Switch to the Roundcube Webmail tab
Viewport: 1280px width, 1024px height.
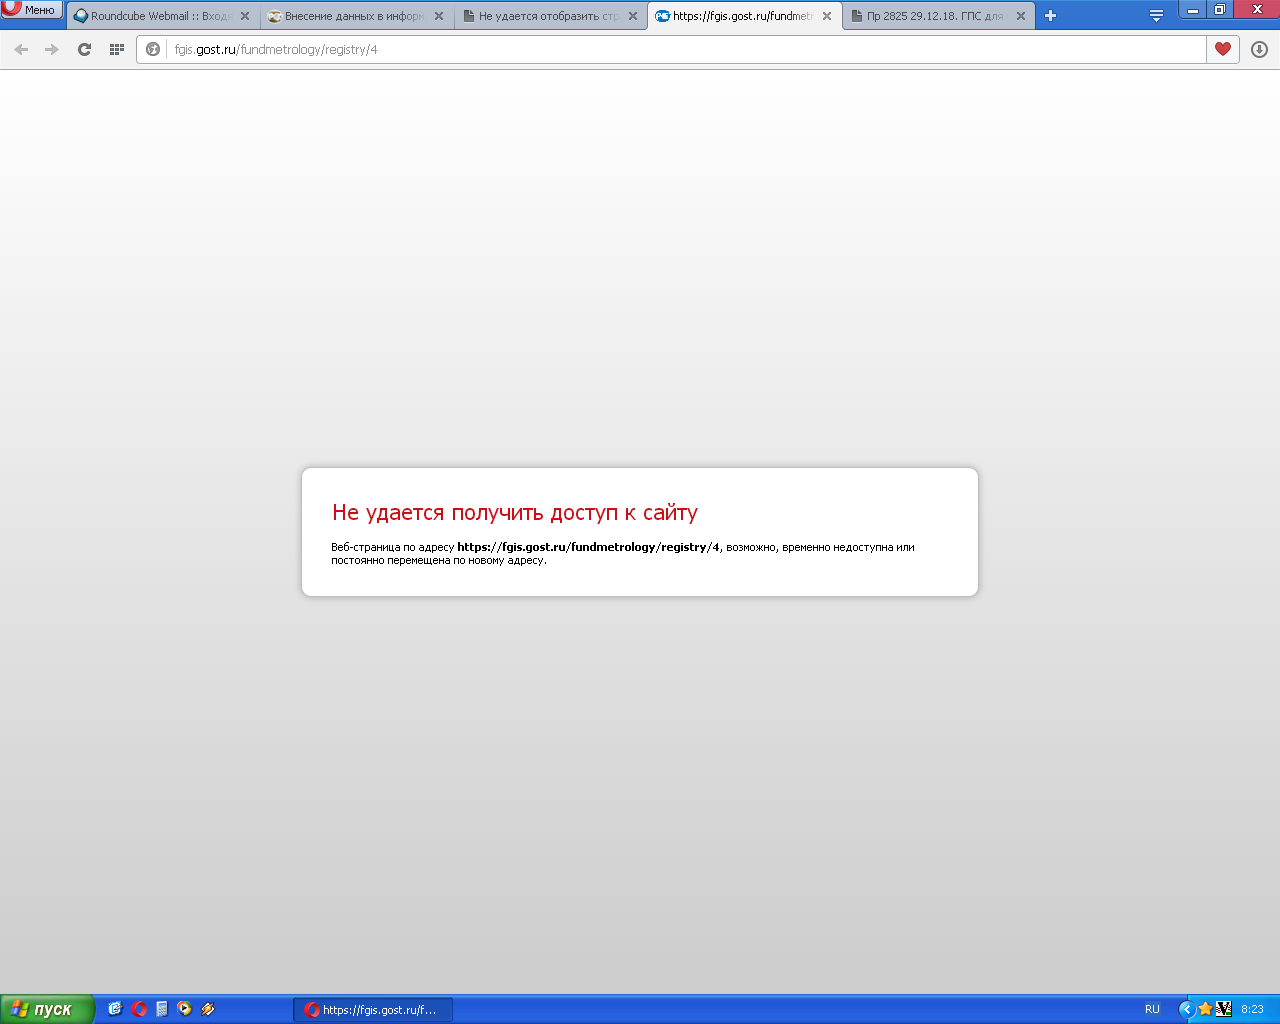155,16
